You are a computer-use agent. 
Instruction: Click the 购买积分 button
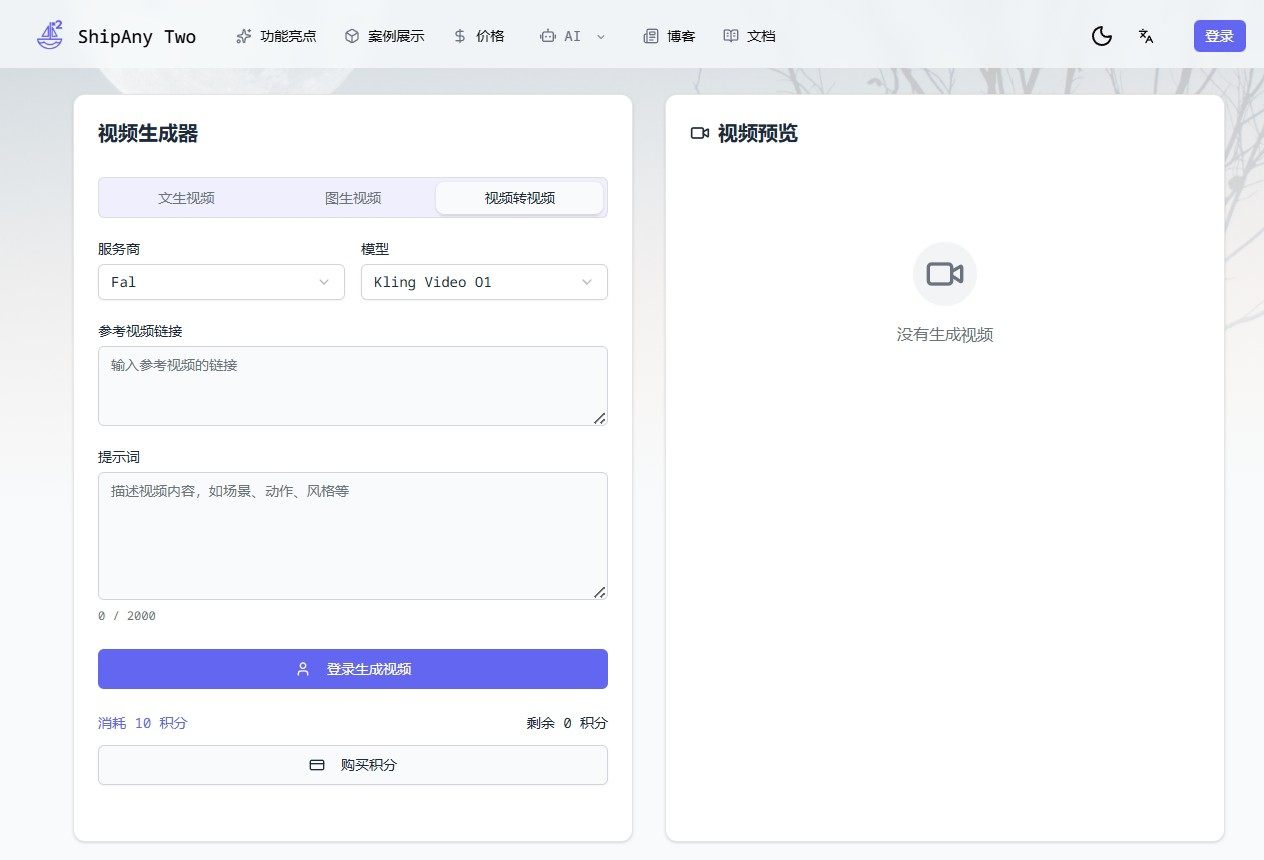click(353, 765)
